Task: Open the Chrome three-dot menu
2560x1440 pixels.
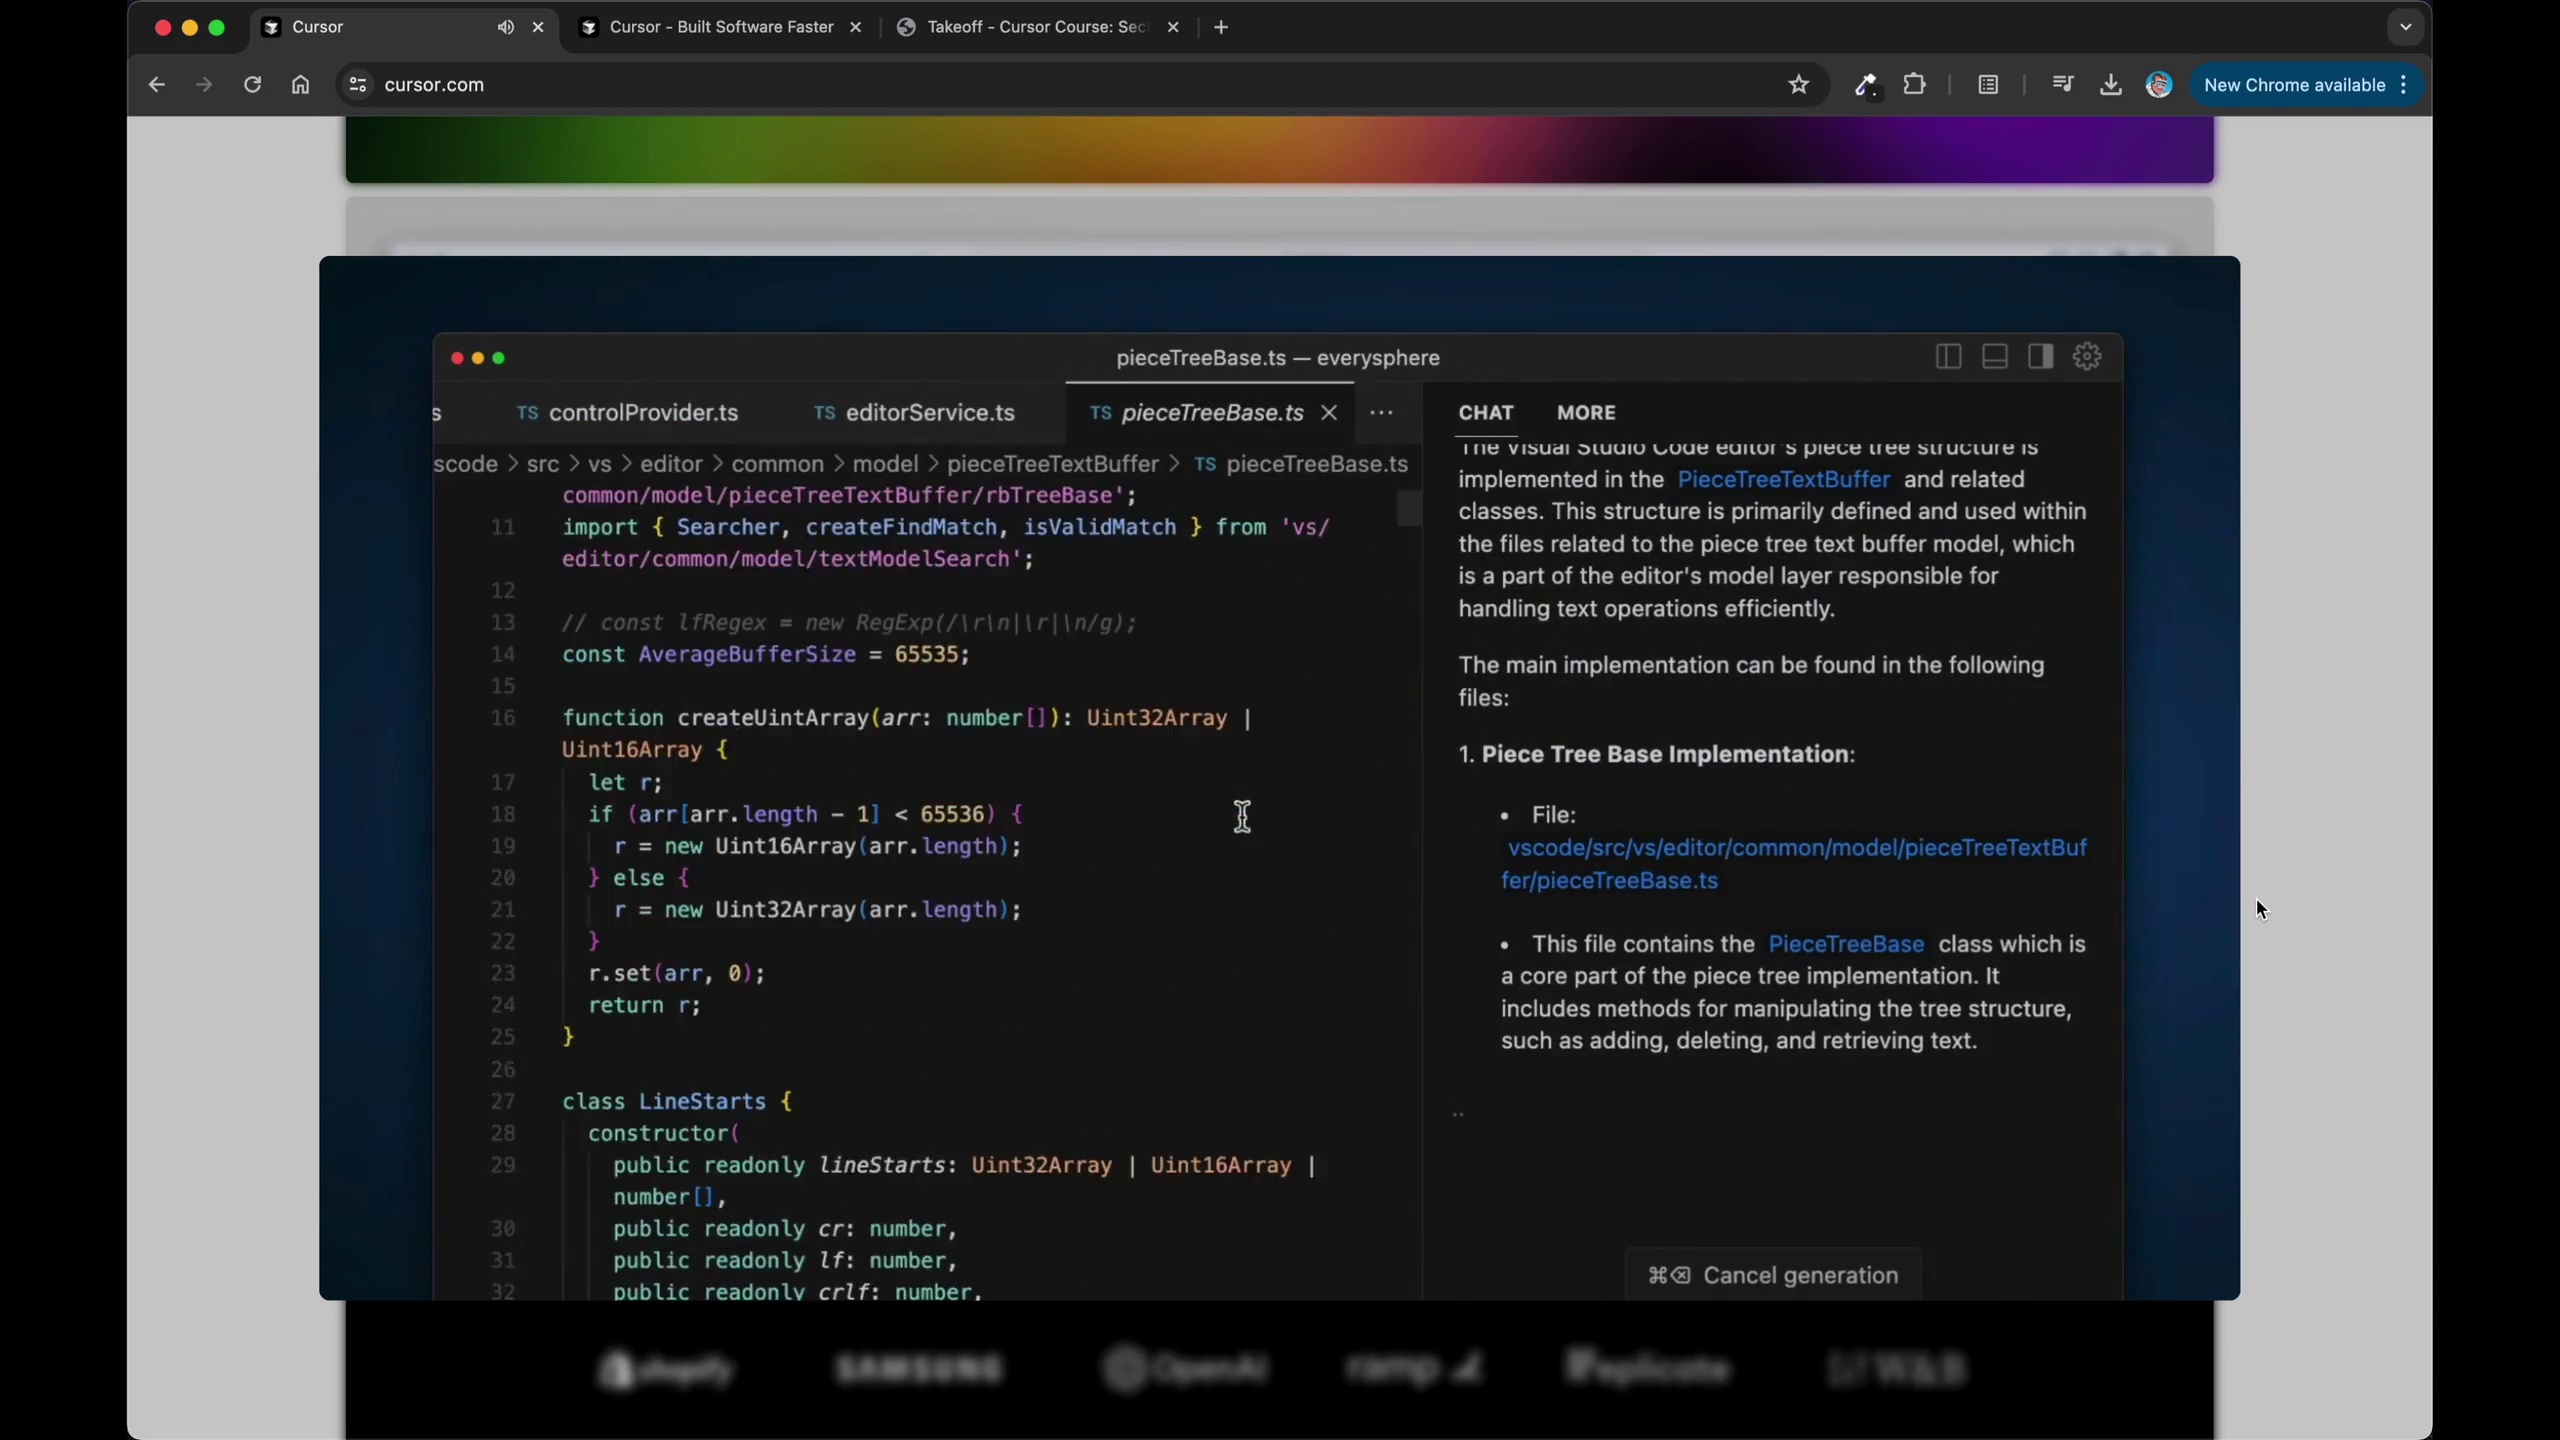Action: [x=2403, y=85]
